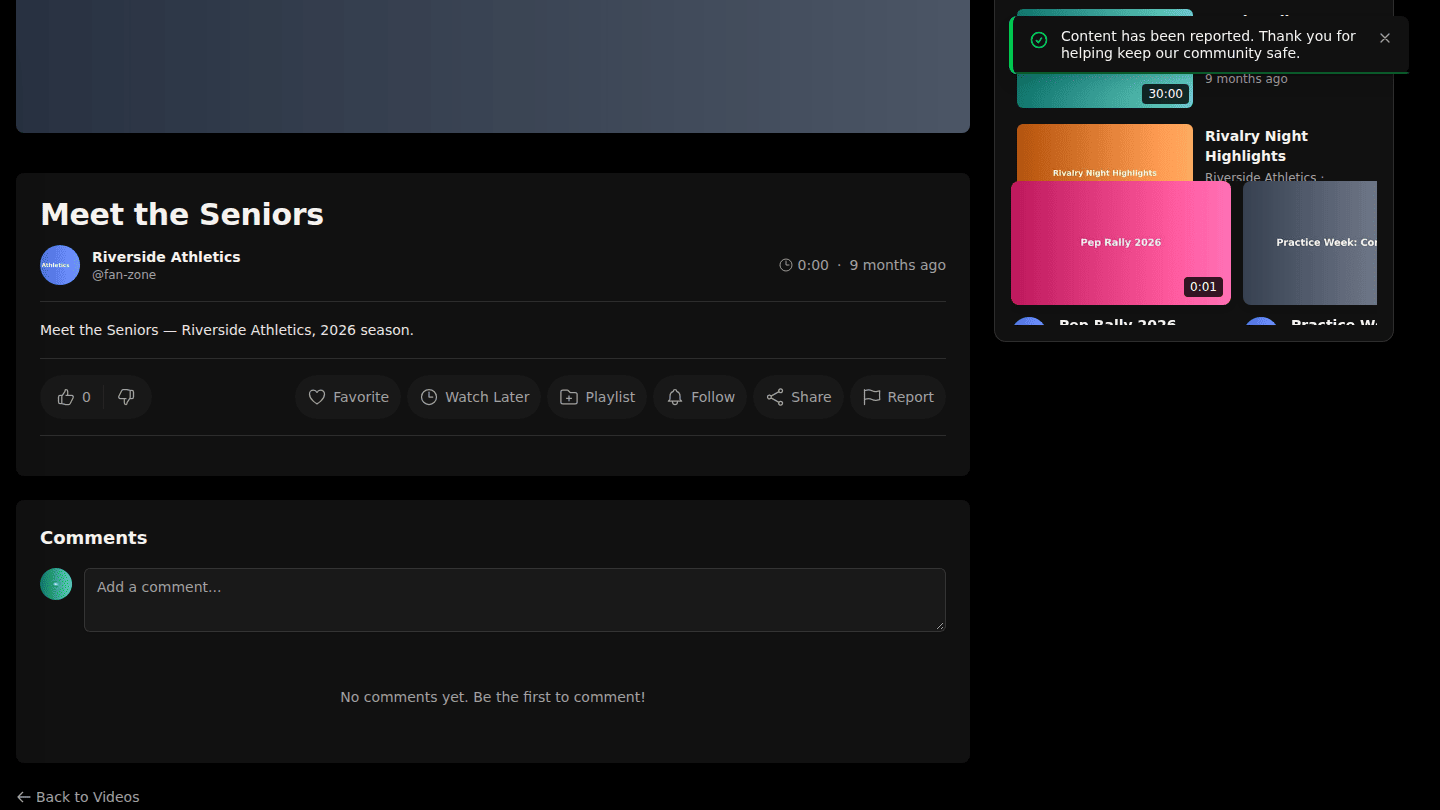The image size is (1440, 810).
Task: Open the Share options
Action: coord(798,397)
